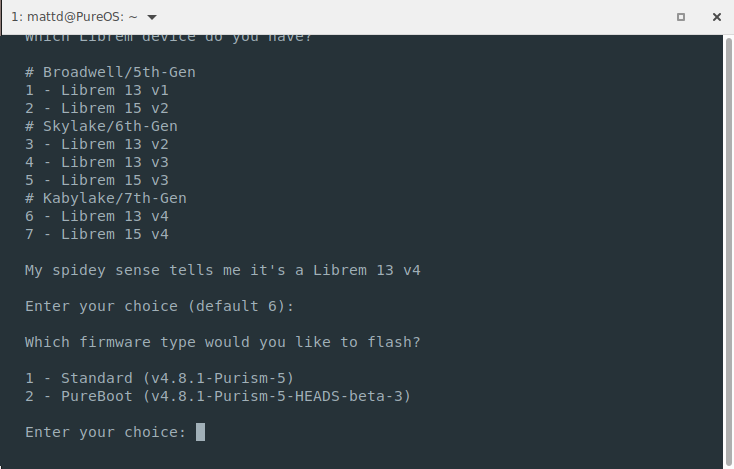Viewport: 734px width, 469px height.
Task: Click the vertical scrollbar on the right edge
Action: [728, 253]
